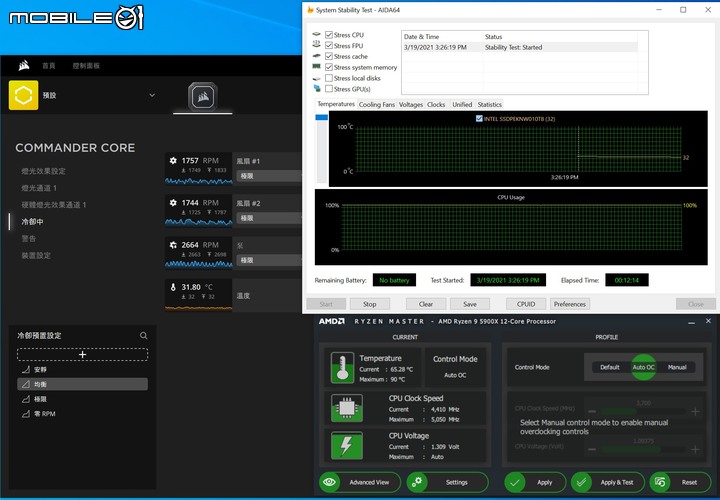The width and height of the screenshot is (720, 500).
Task: Toggle the INTEL SSDPEKNW010T8 graph checkbox
Action: click(479, 118)
